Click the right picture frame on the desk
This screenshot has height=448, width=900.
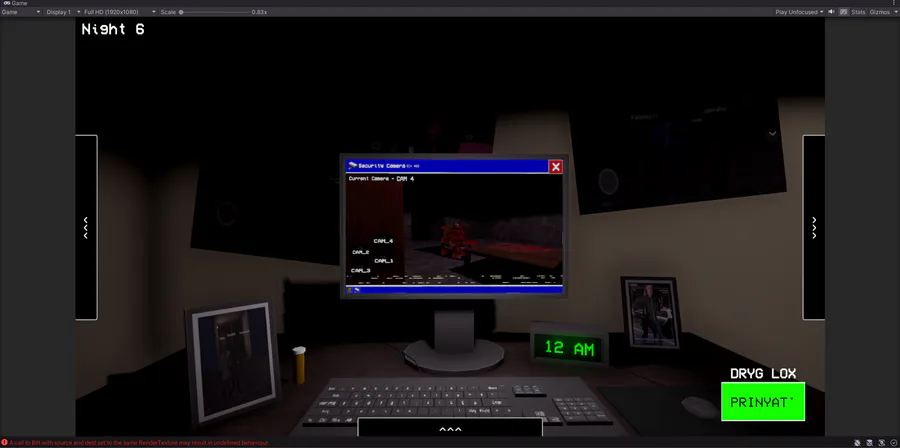(651, 312)
